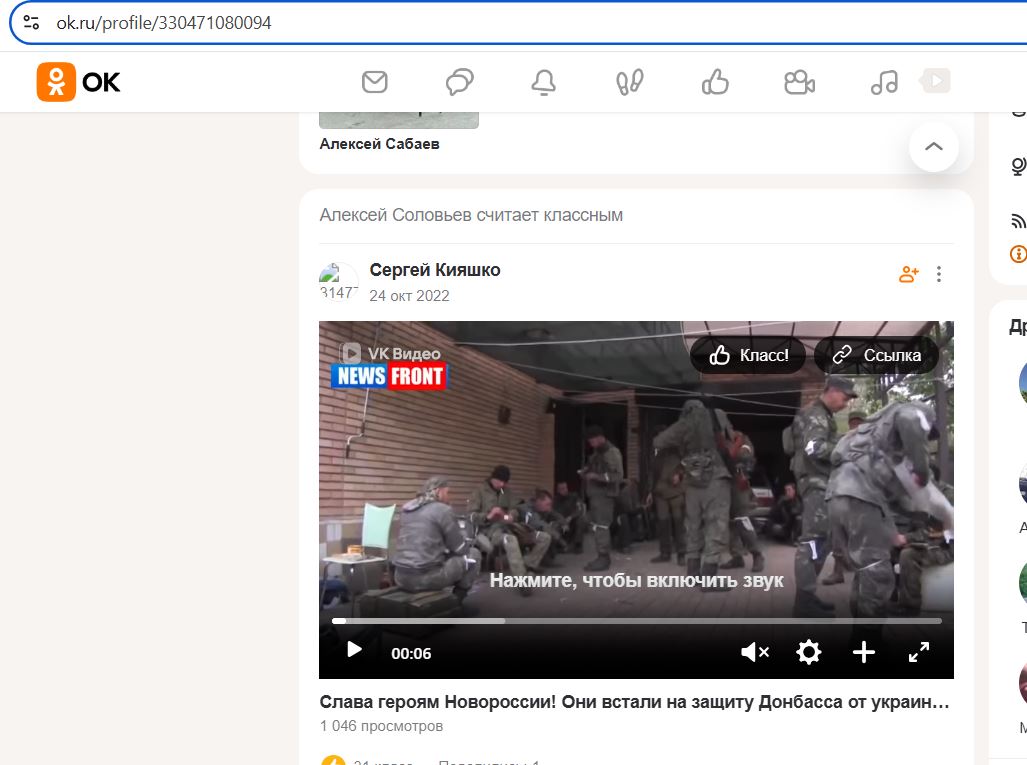Image resolution: width=1027 pixels, height=765 pixels.
Task: Seek on the video progress bar
Action: 637,620
